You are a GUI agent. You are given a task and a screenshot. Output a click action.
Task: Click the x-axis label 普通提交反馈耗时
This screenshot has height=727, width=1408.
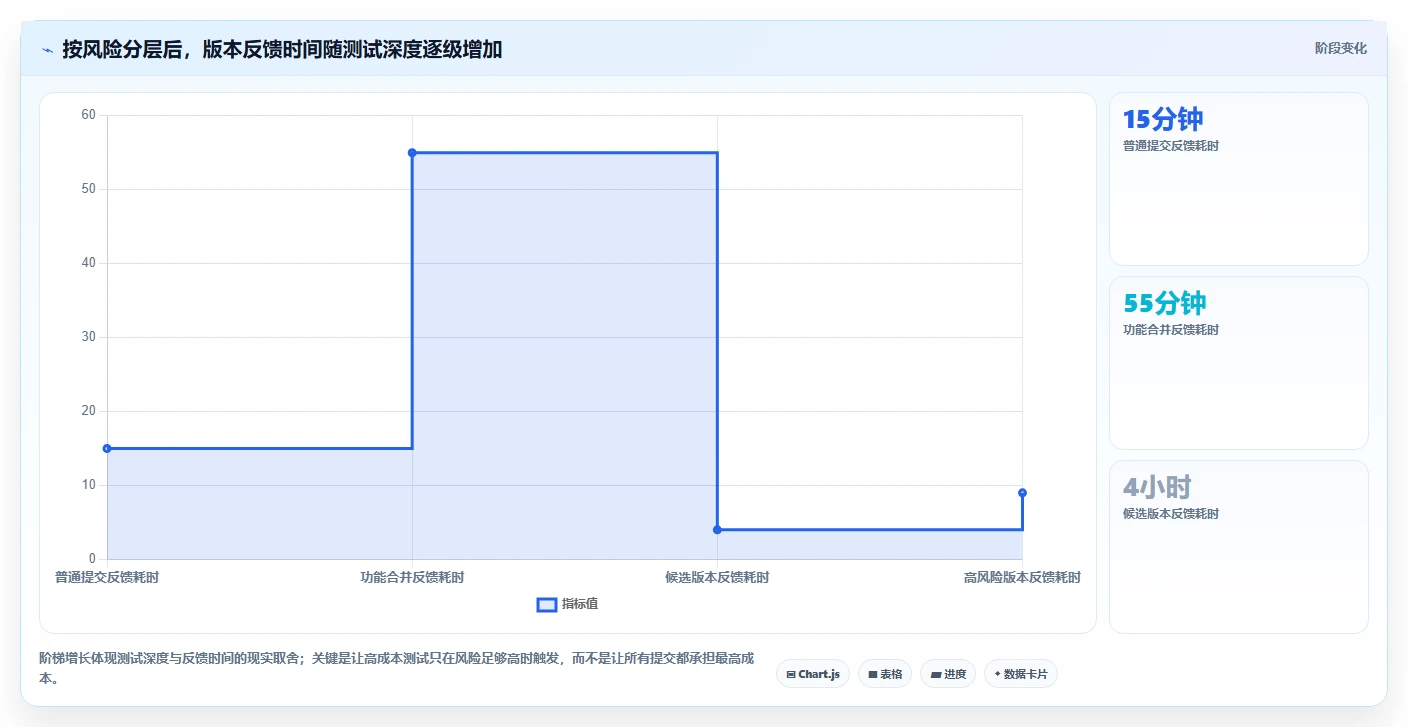[107, 578]
